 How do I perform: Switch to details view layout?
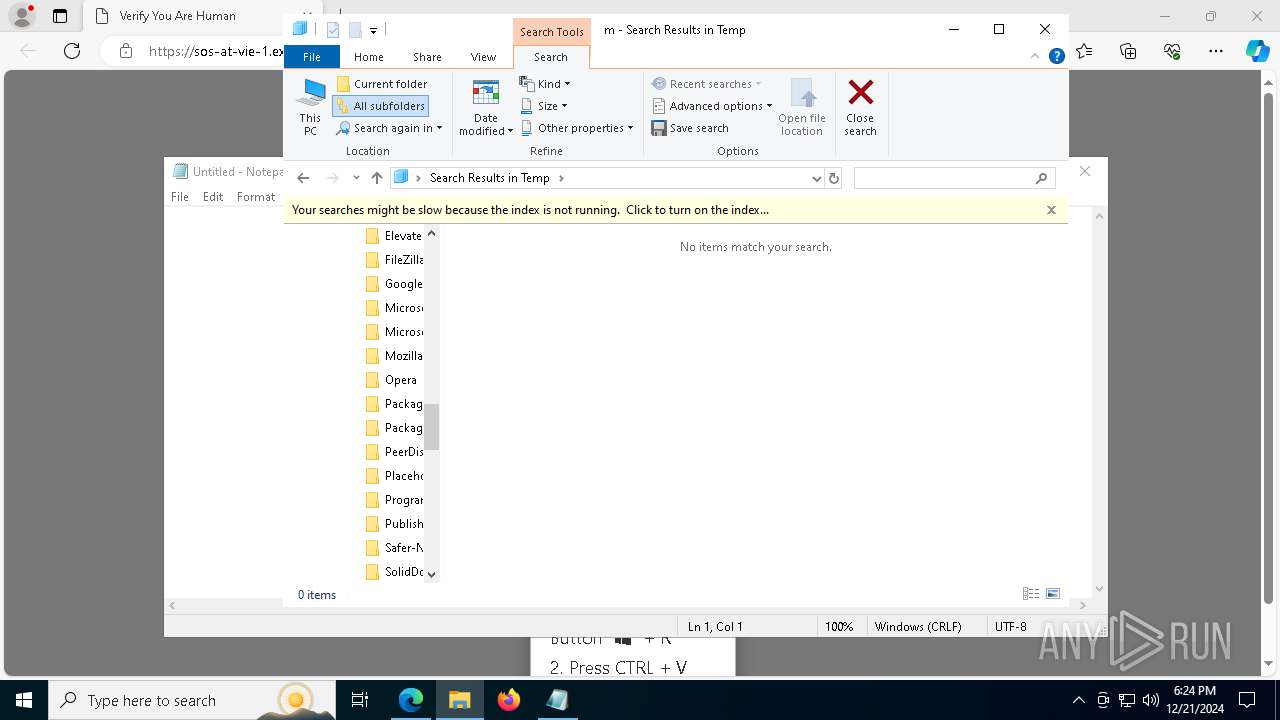1031,594
